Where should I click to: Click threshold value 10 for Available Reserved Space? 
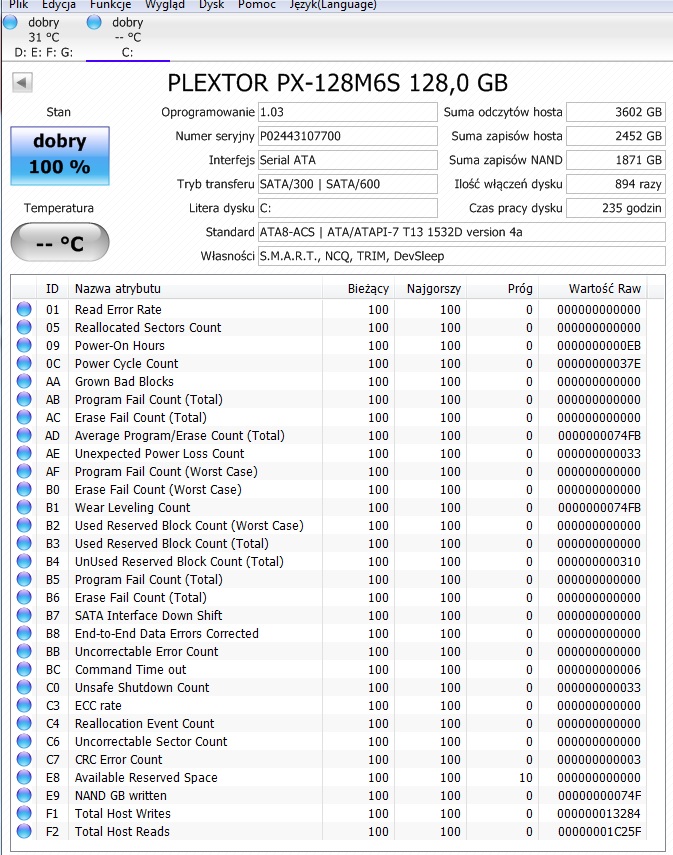click(526, 777)
